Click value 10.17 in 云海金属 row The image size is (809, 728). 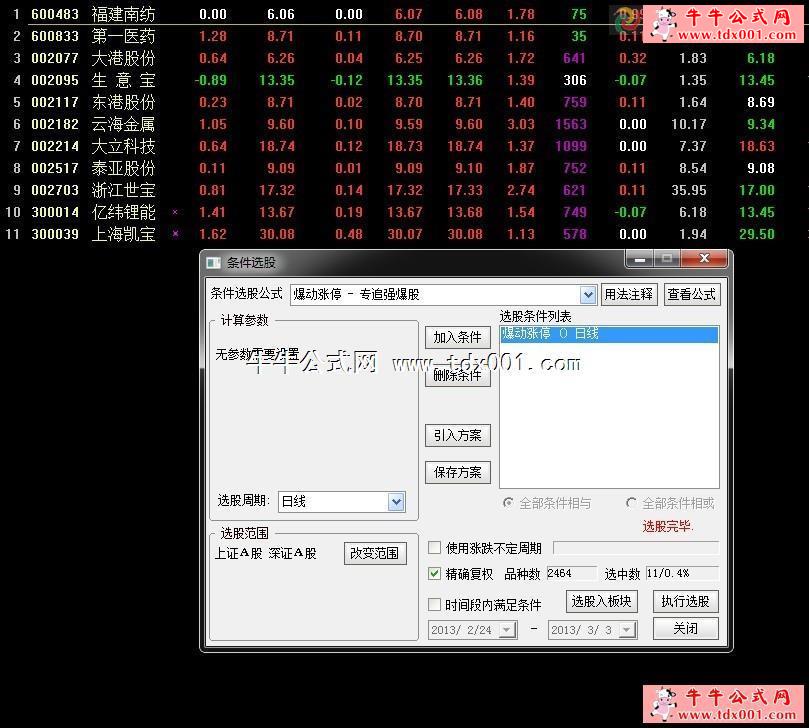pos(689,124)
